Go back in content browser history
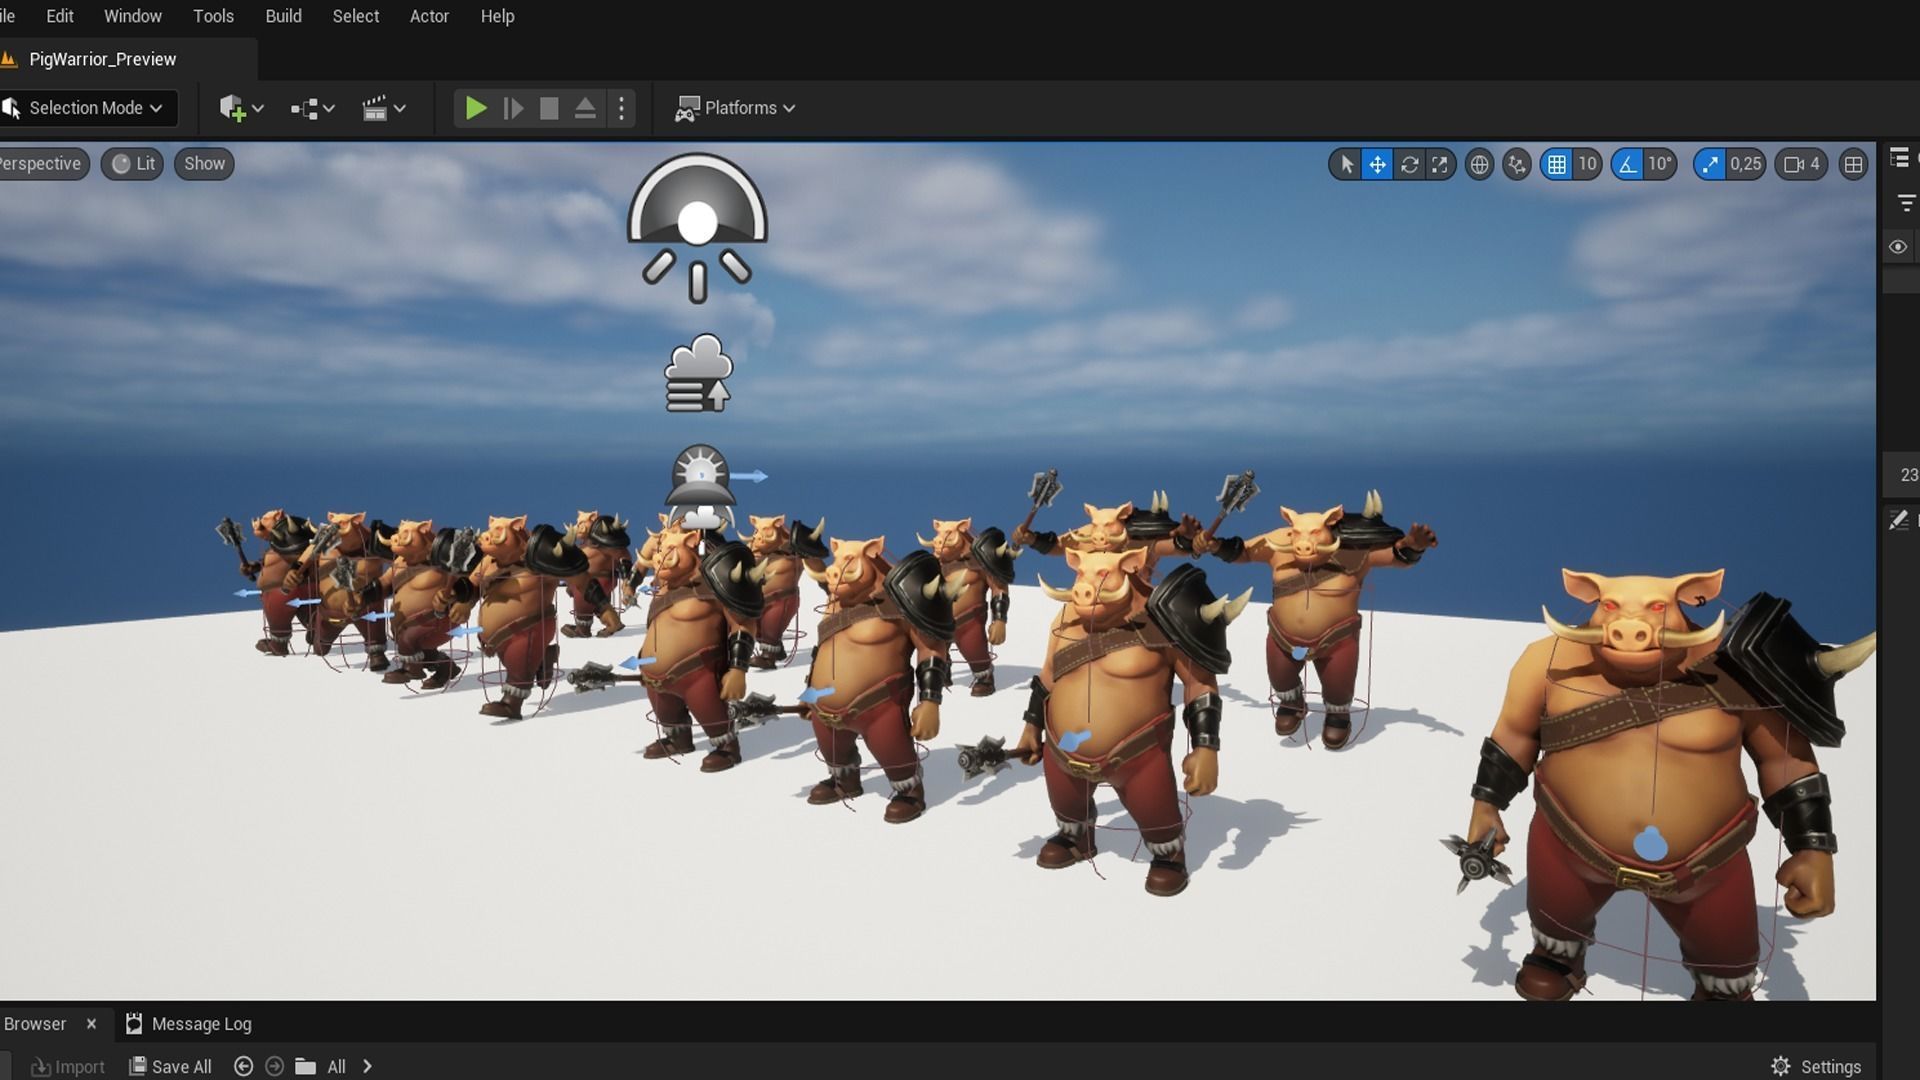 pyautogui.click(x=243, y=1067)
